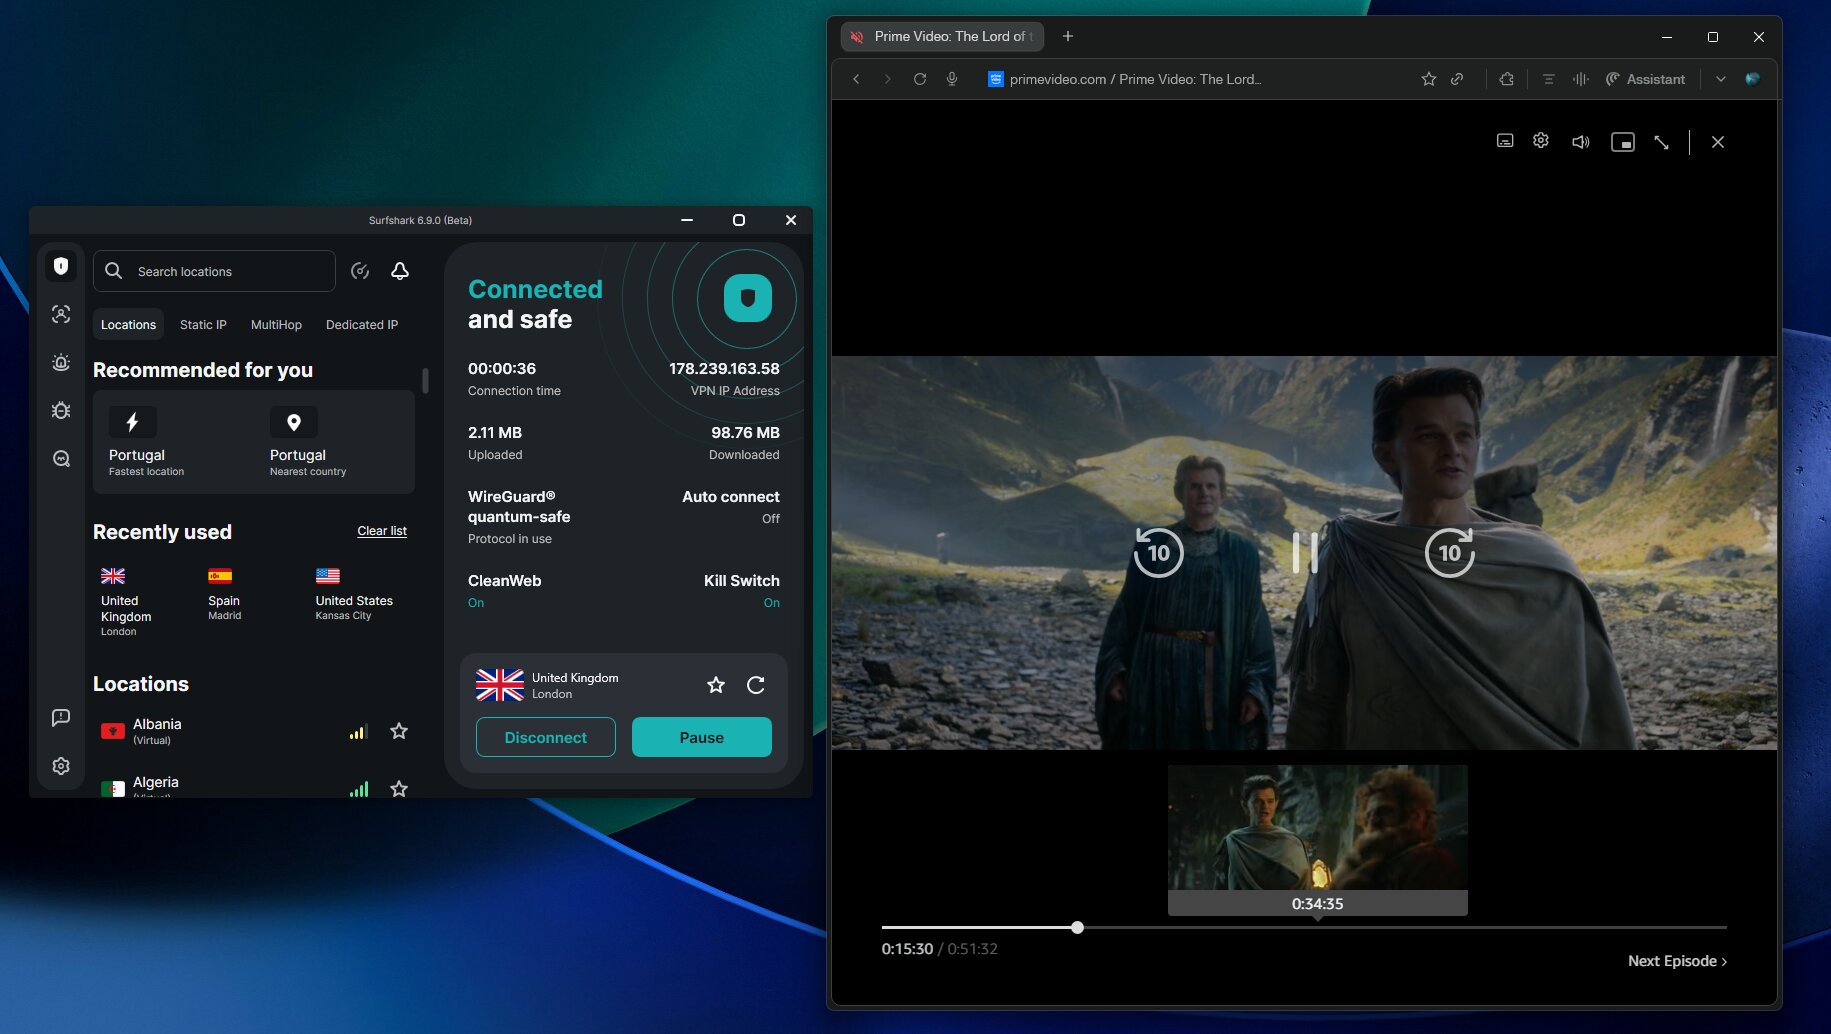Screen dimensions: 1831x1034
Task: Switch to the Dedicated IP tab
Action: (x=362, y=324)
